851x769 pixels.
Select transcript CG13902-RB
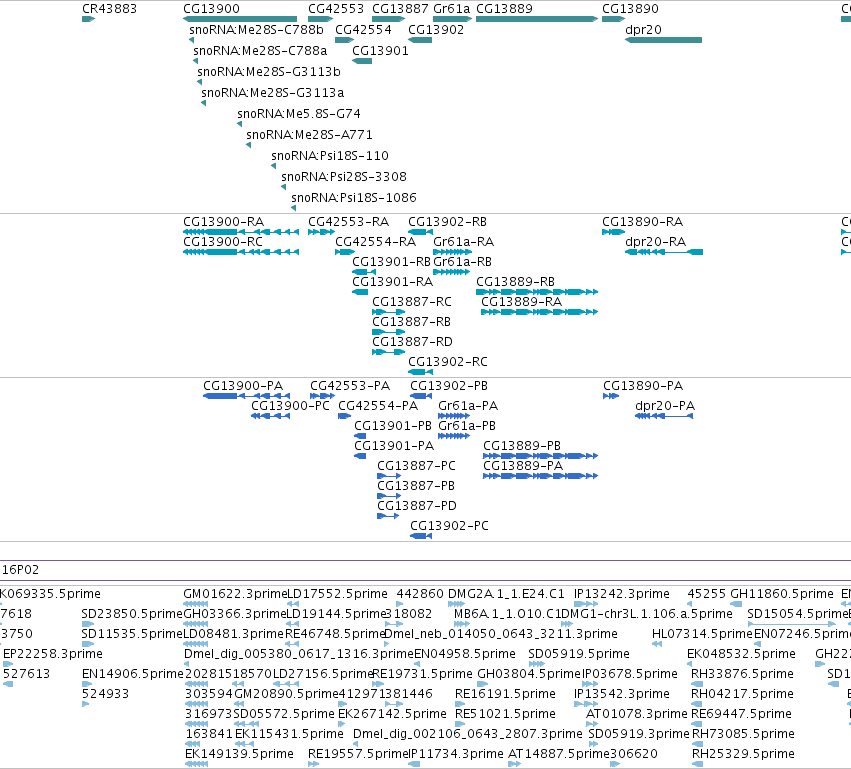(421, 232)
